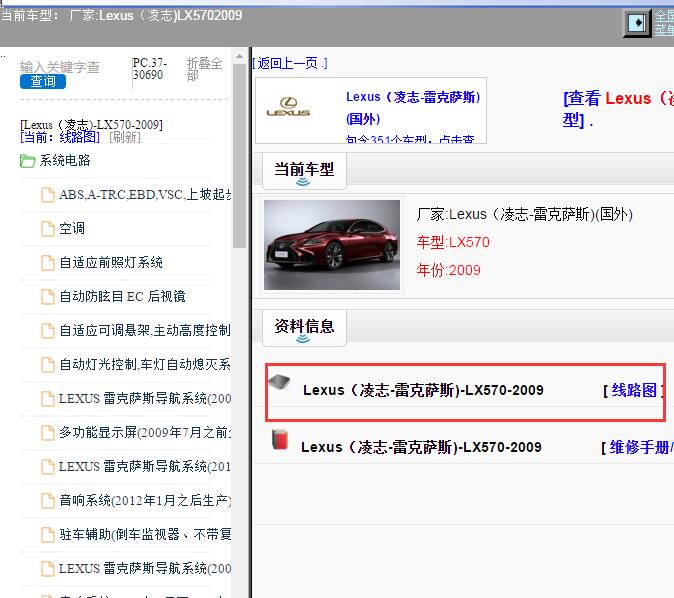Open 多功能显示屏(2009年7月之前 entry
The image size is (674, 598).
(145, 432)
